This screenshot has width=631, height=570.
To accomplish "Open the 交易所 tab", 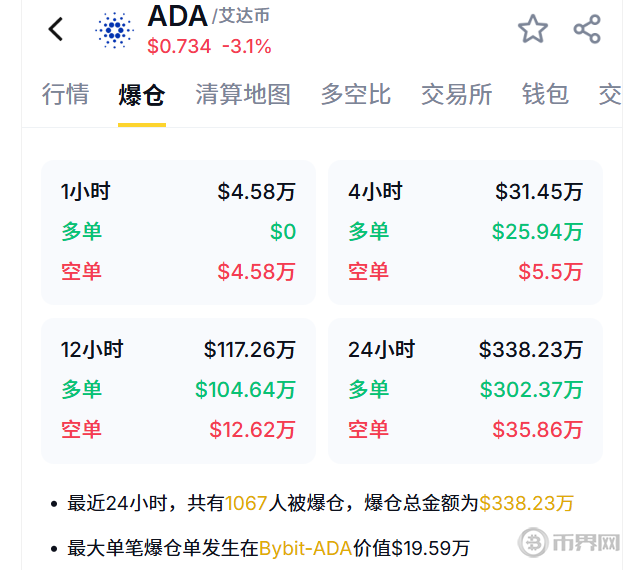I will point(457,95).
